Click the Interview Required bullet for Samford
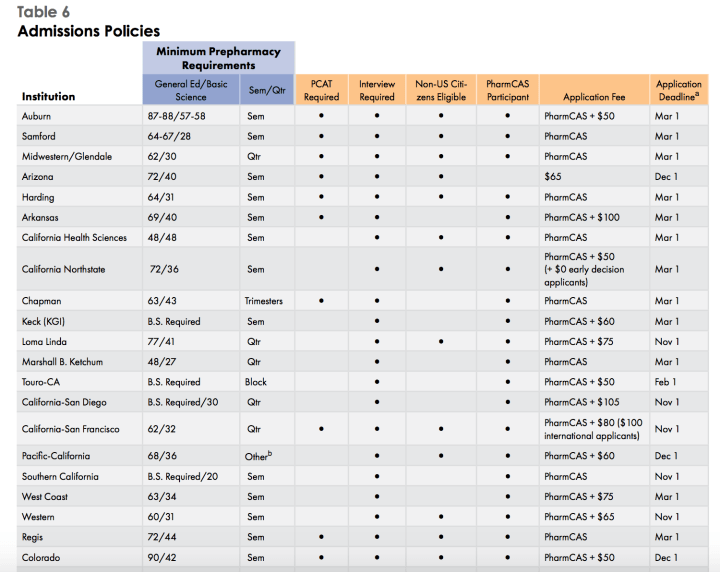The image size is (720, 572). pos(377,136)
